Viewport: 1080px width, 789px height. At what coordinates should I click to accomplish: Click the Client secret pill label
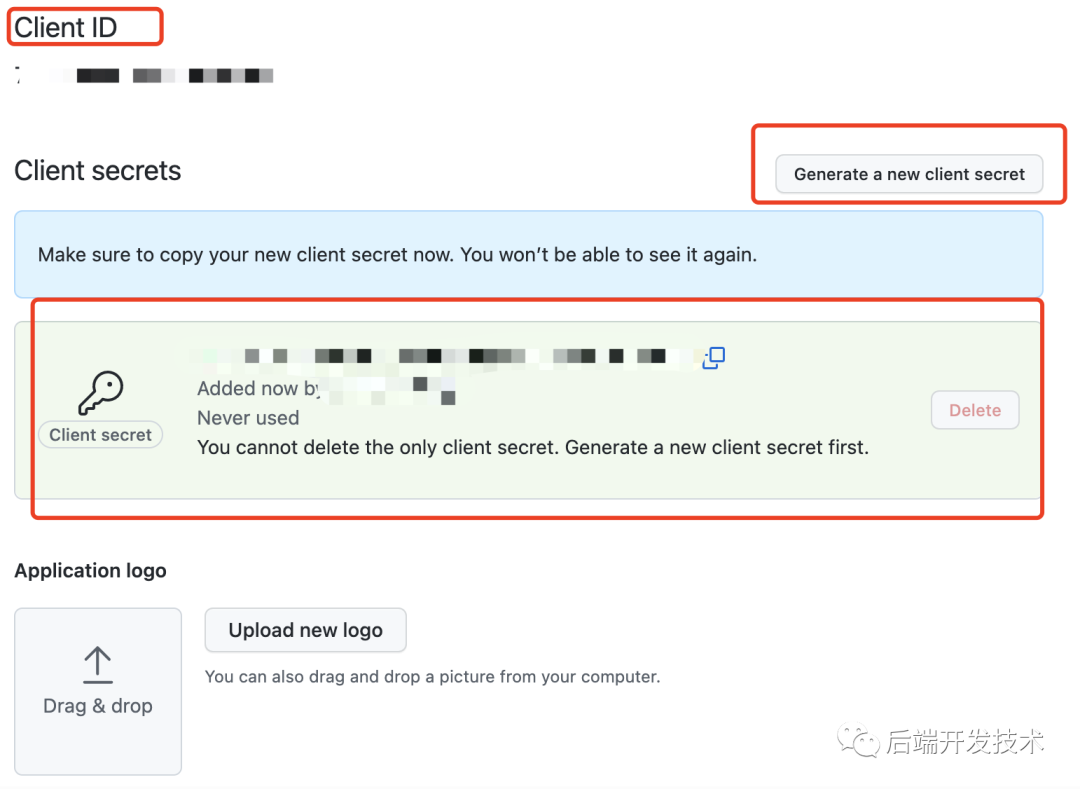pos(99,434)
